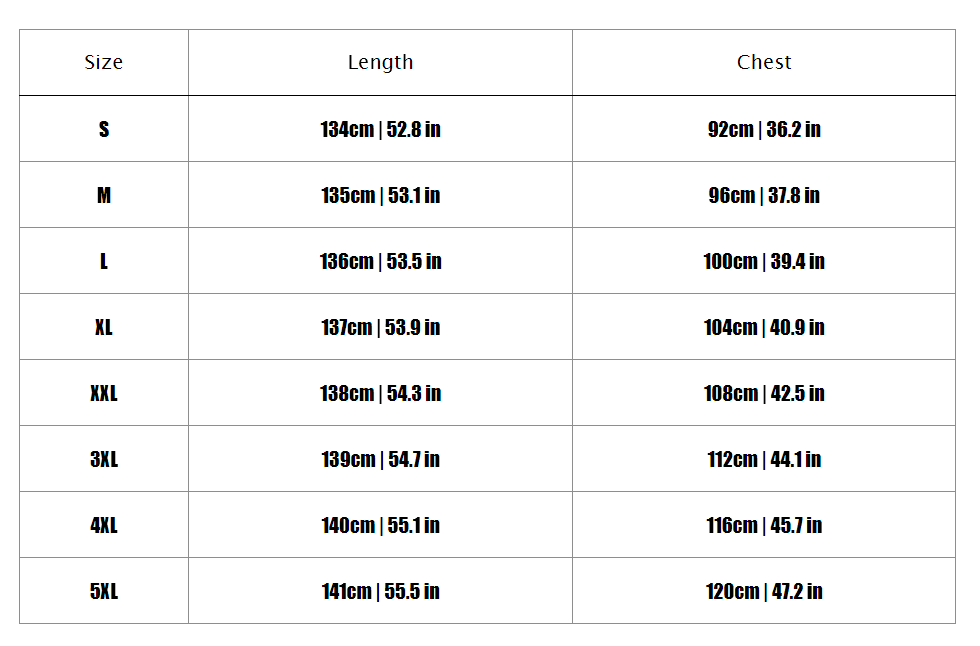Viewport: 980px width, 646px height.
Task: Select the S size cell
Action: click(x=104, y=129)
